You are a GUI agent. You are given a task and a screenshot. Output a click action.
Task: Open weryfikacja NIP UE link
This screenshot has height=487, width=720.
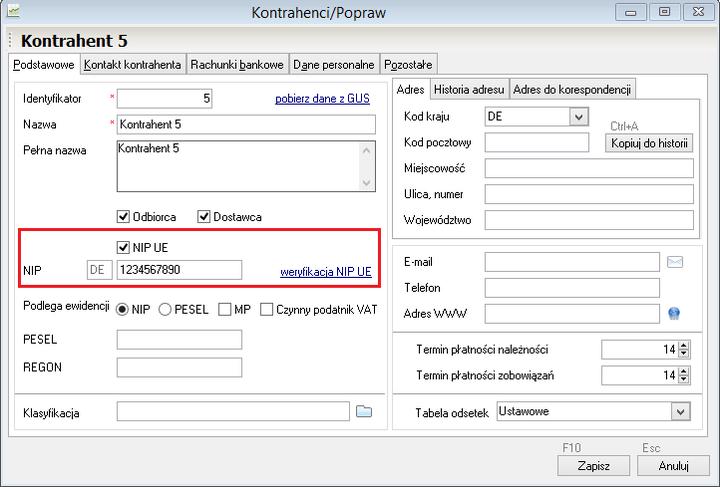pos(325,271)
